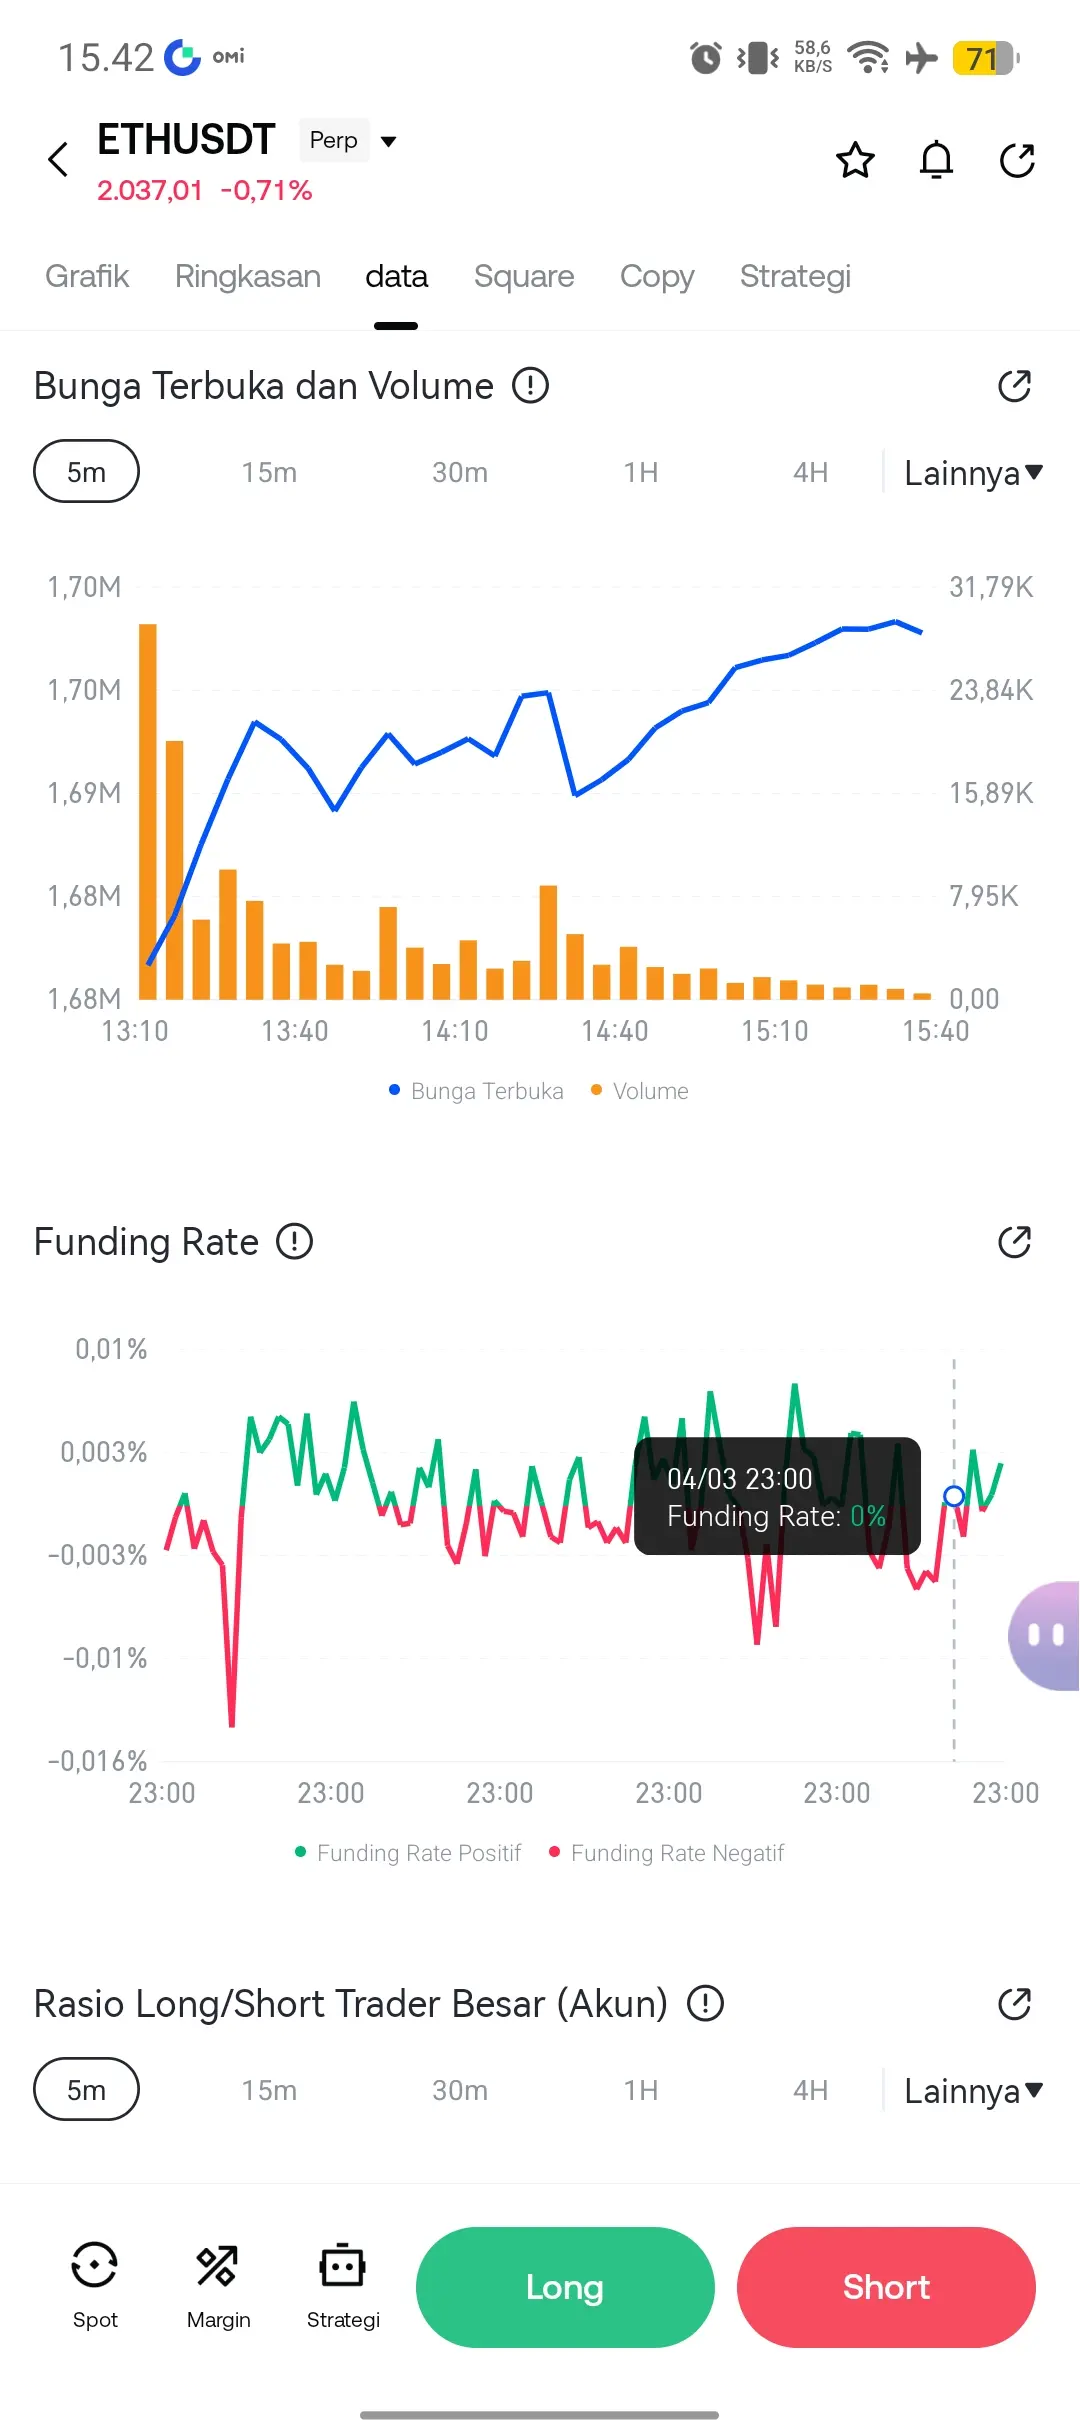Select 15m interval for open interest chart

(269, 472)
